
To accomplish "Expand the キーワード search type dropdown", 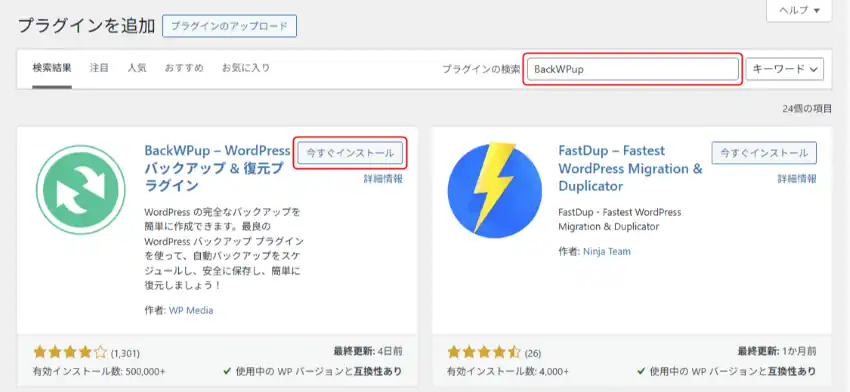I will tap(785, 69).
